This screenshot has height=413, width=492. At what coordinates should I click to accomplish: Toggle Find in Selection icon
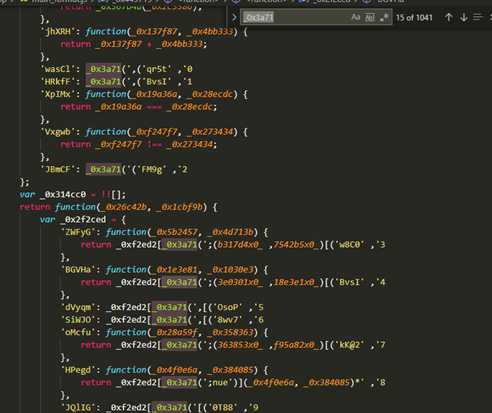[478, 17]
